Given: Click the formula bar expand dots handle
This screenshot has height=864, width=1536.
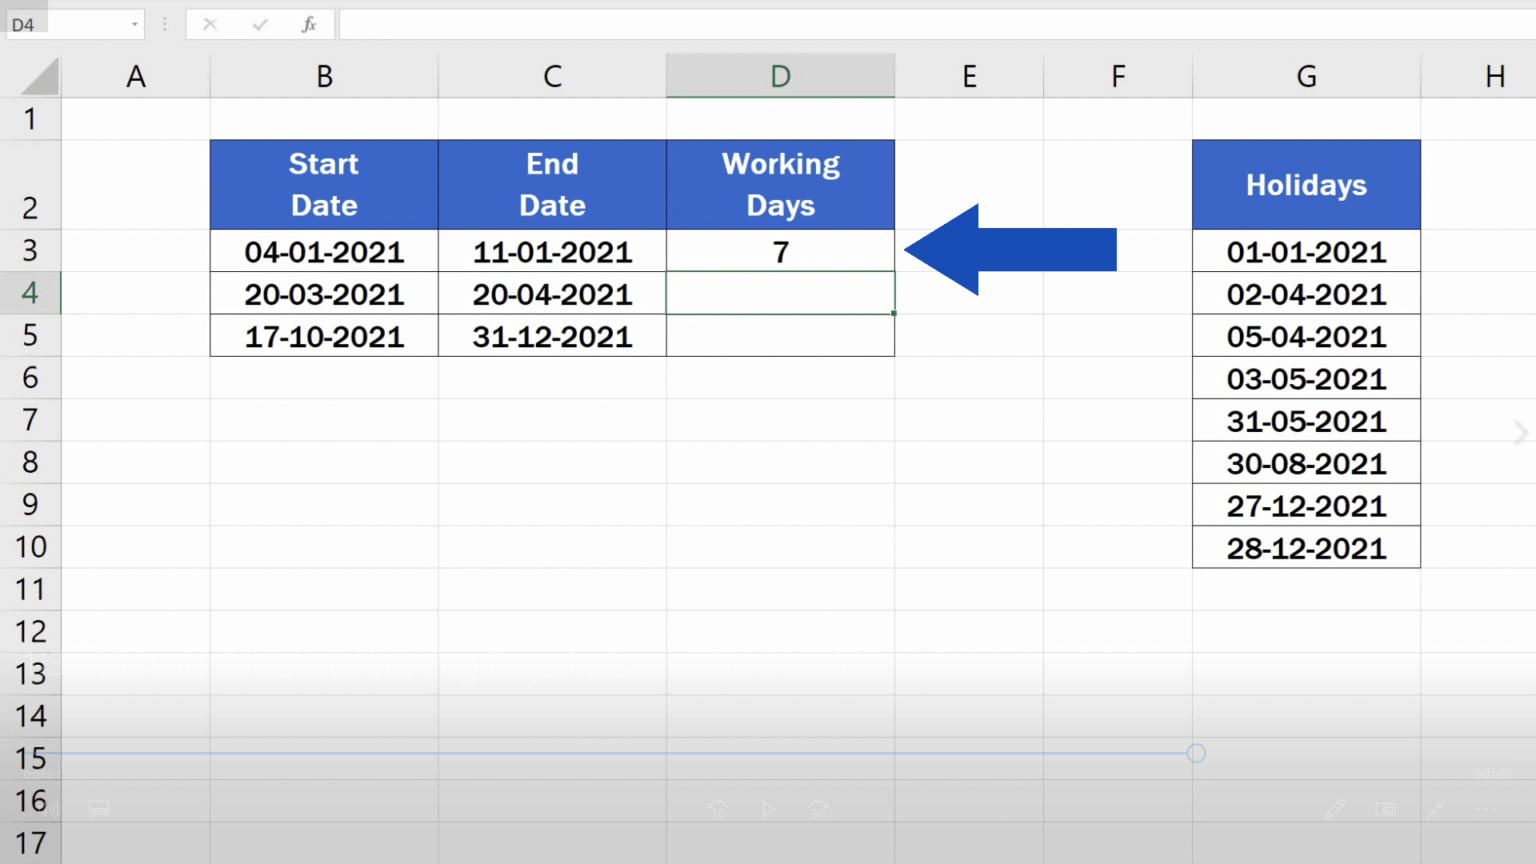Looking at the screenshot, I should [165, 24].
